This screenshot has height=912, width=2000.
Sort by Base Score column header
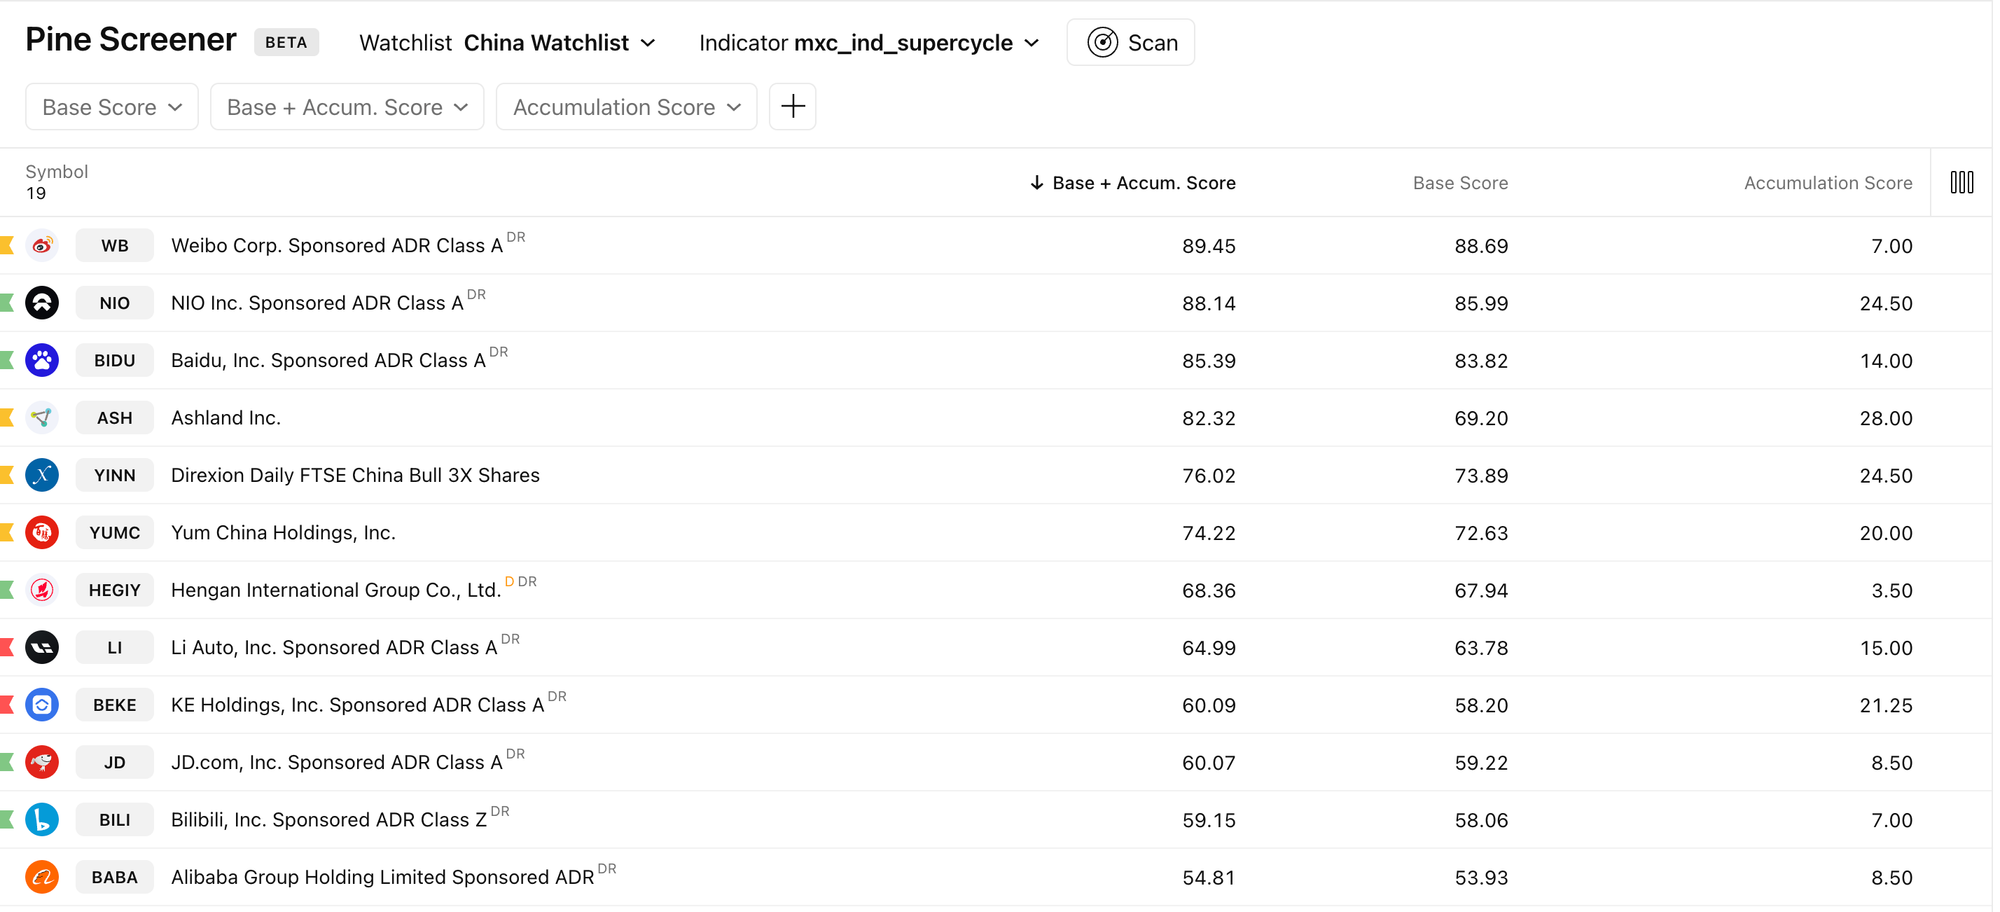tap(1459, 183)
